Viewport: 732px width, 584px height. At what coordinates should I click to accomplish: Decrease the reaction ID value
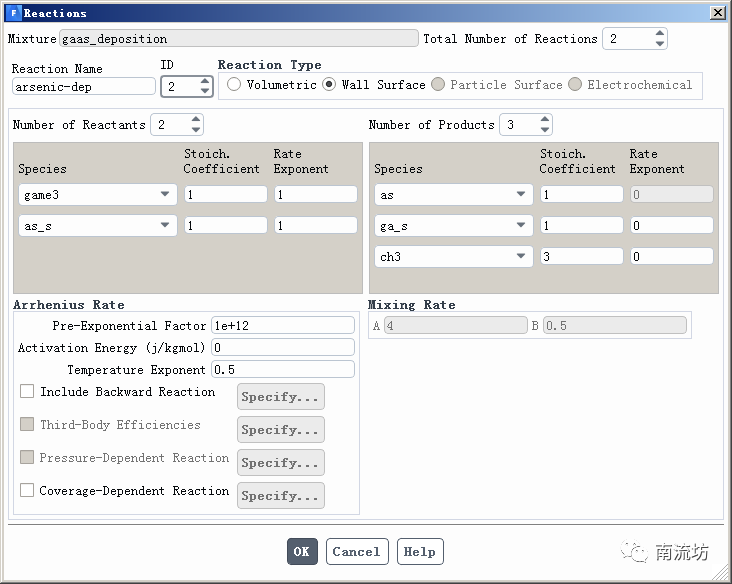pyautogui.click(x=205, y=92)
